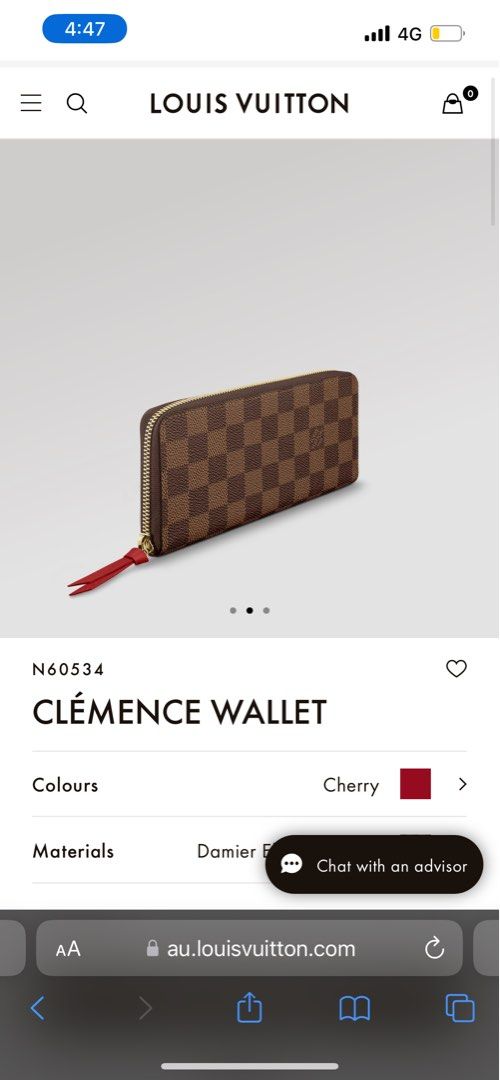
Task: Tap the search magnifier icon
Action: click(x=76, y=103)
